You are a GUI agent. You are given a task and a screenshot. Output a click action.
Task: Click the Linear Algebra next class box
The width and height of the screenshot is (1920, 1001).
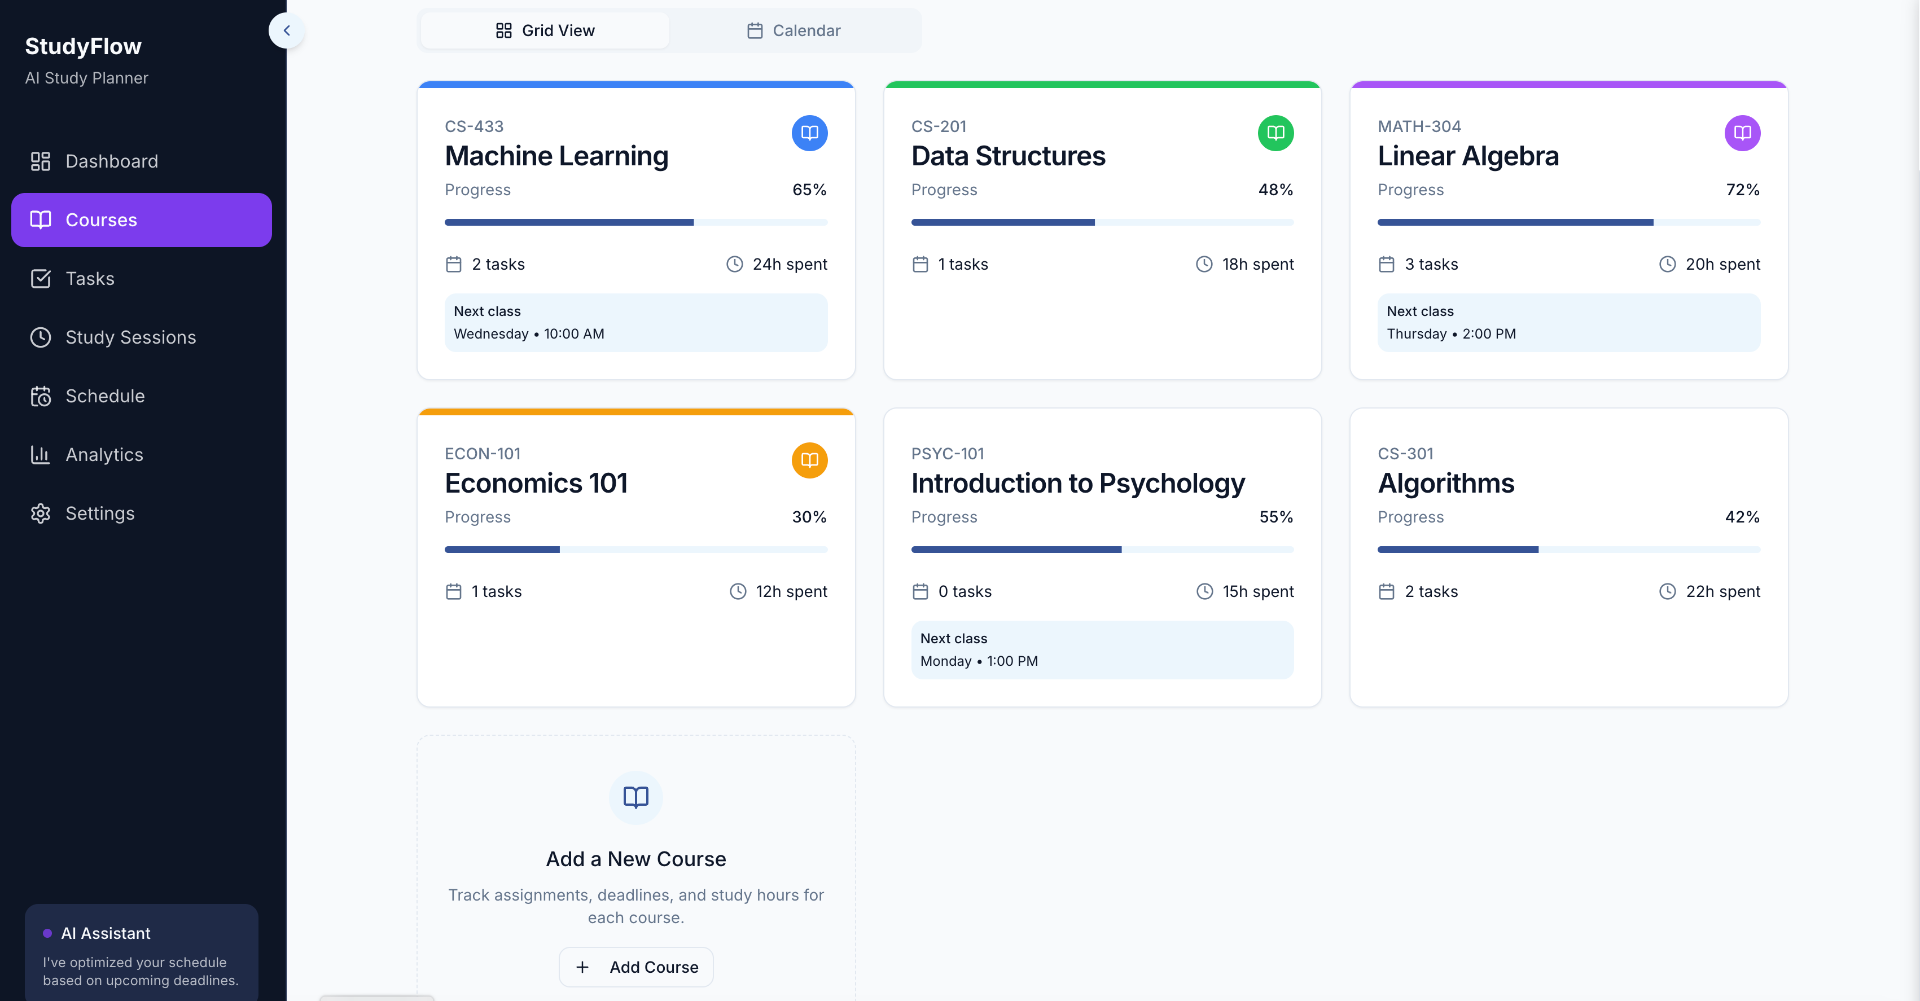[1568, 323]
